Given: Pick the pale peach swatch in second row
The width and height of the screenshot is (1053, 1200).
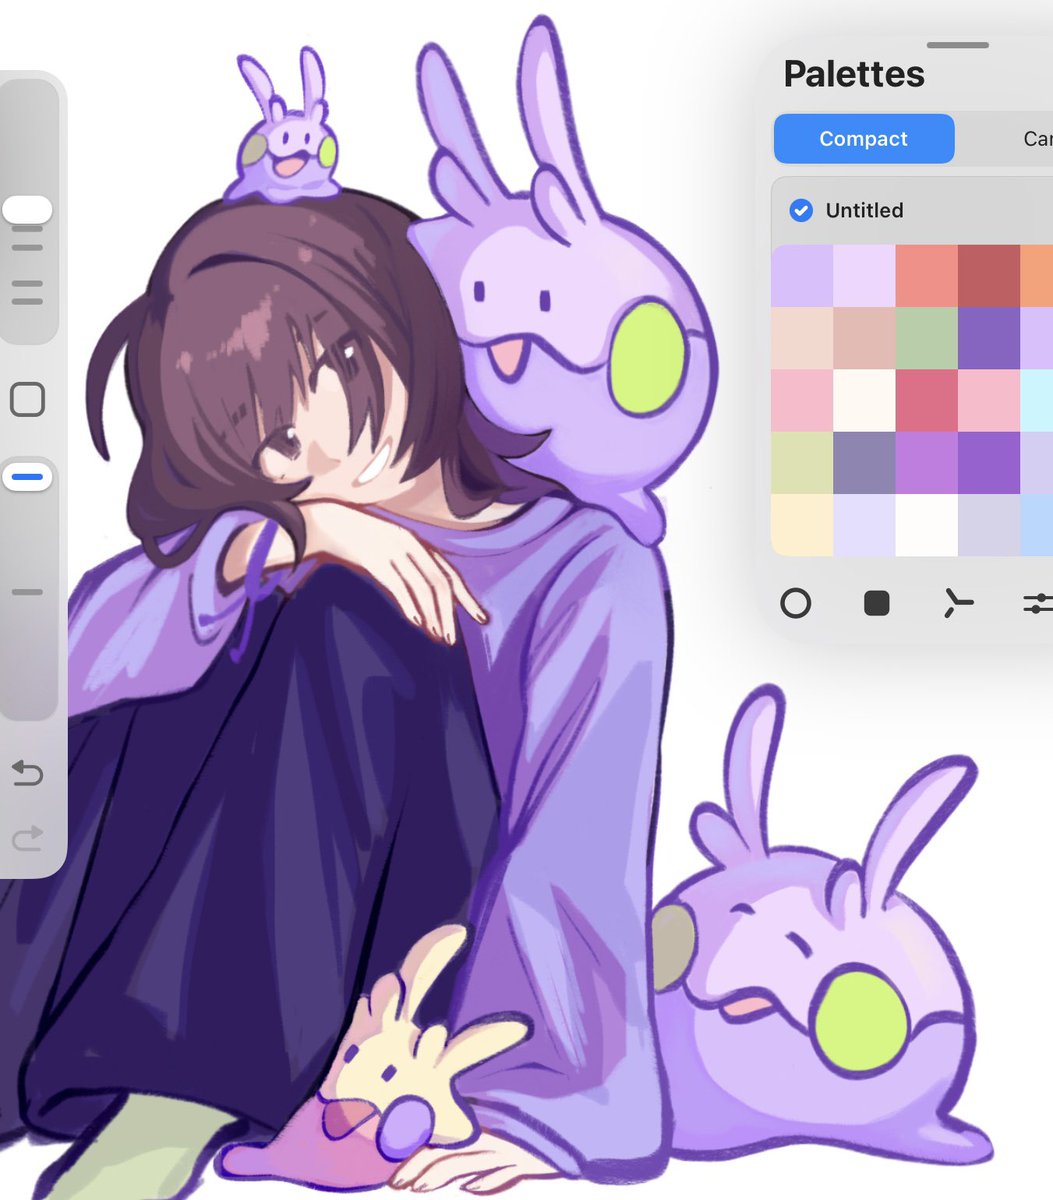Looking at the screenshot, I should pyautogui.click(x=802, y=338).
